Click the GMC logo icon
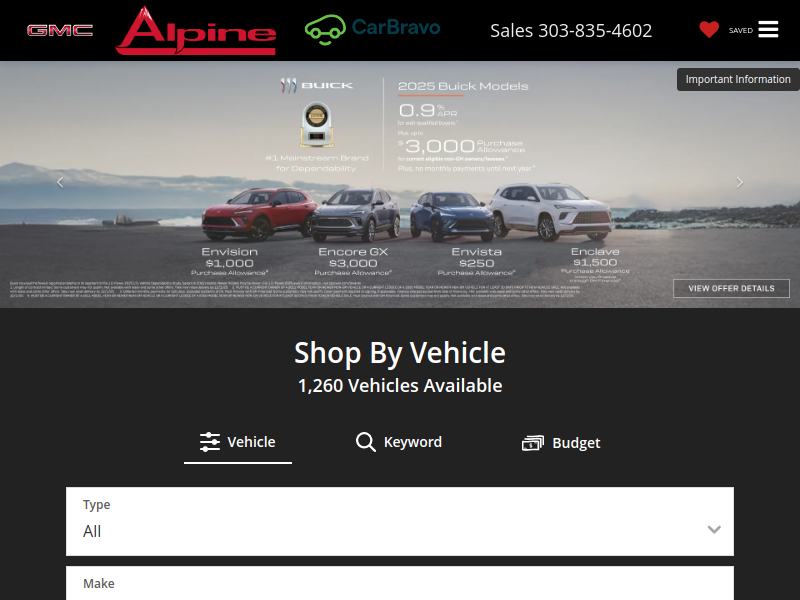The width and height of the screenshot is (800, 600). coord(59,30)
